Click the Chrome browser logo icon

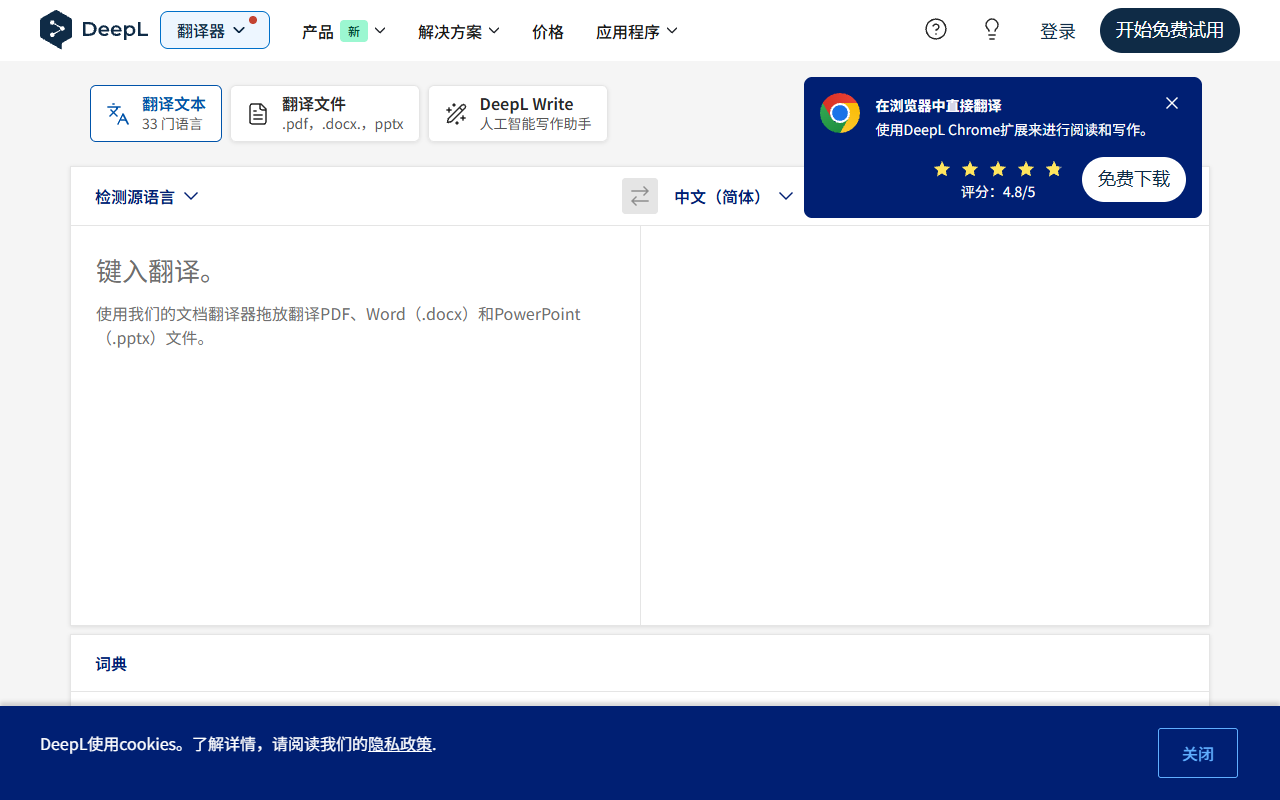click(x=840, y=113)
